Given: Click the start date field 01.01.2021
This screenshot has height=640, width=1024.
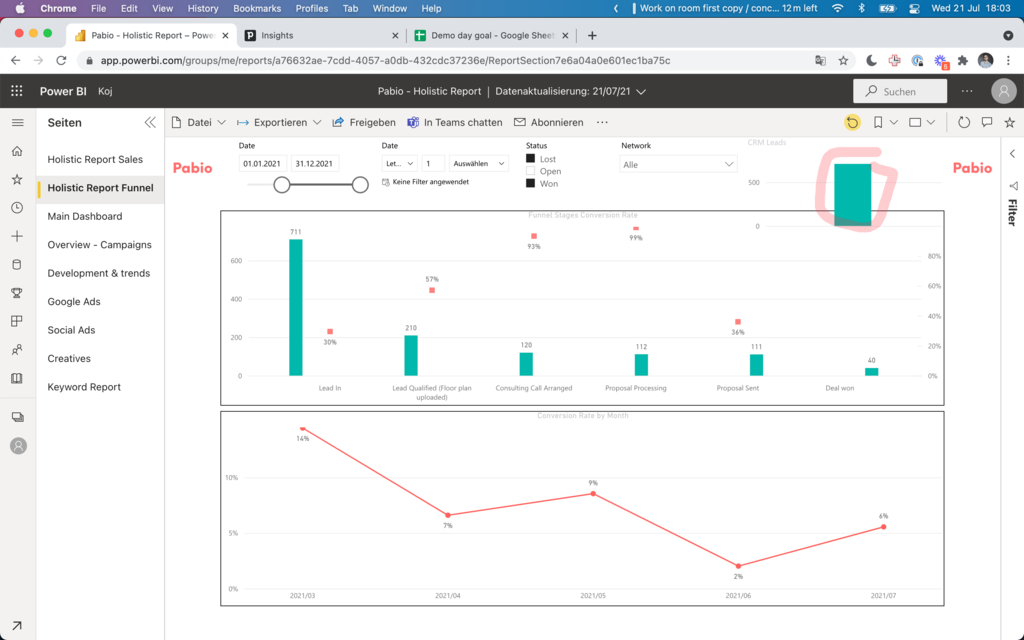Looking at the screenshot, I should (x=263, y=163).
